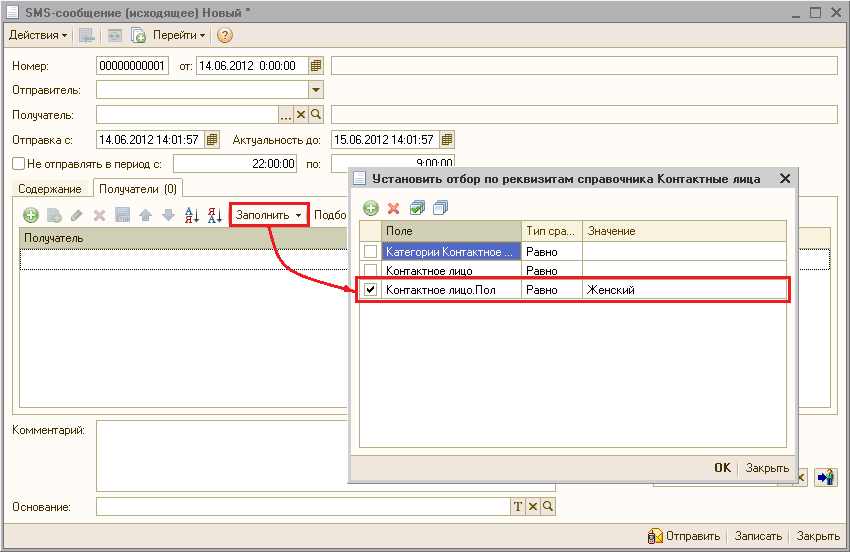Toggle the Не отправлять в период checkbox
850x552 pixels.
18,163
